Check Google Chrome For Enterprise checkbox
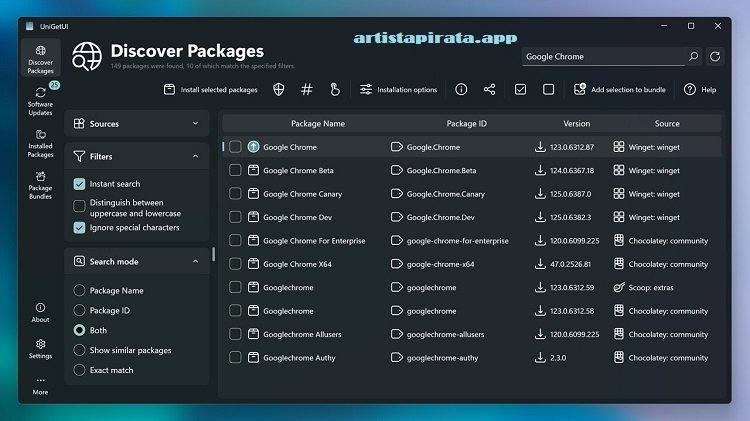Viewport: 750px width, 421px height. [x=235, y=241]
